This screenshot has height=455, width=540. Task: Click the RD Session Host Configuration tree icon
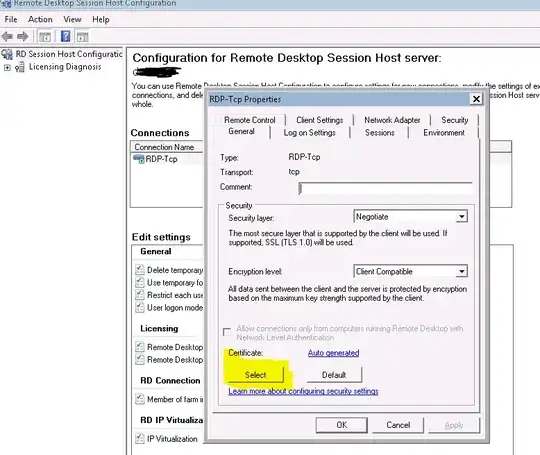pyautogui.click(x=7, y=54)
